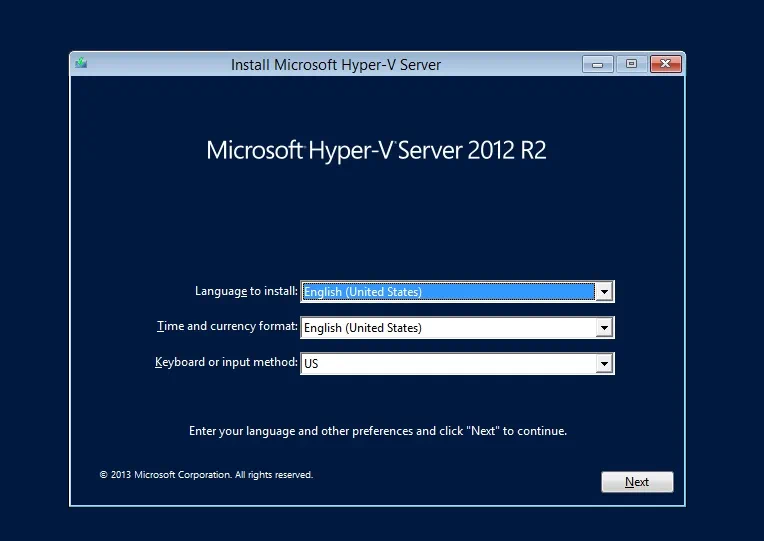Viewport: 764px width, 541px height.
Task: Expand the Keyboard or input method dropdown arrow
Action: point(603,364)
